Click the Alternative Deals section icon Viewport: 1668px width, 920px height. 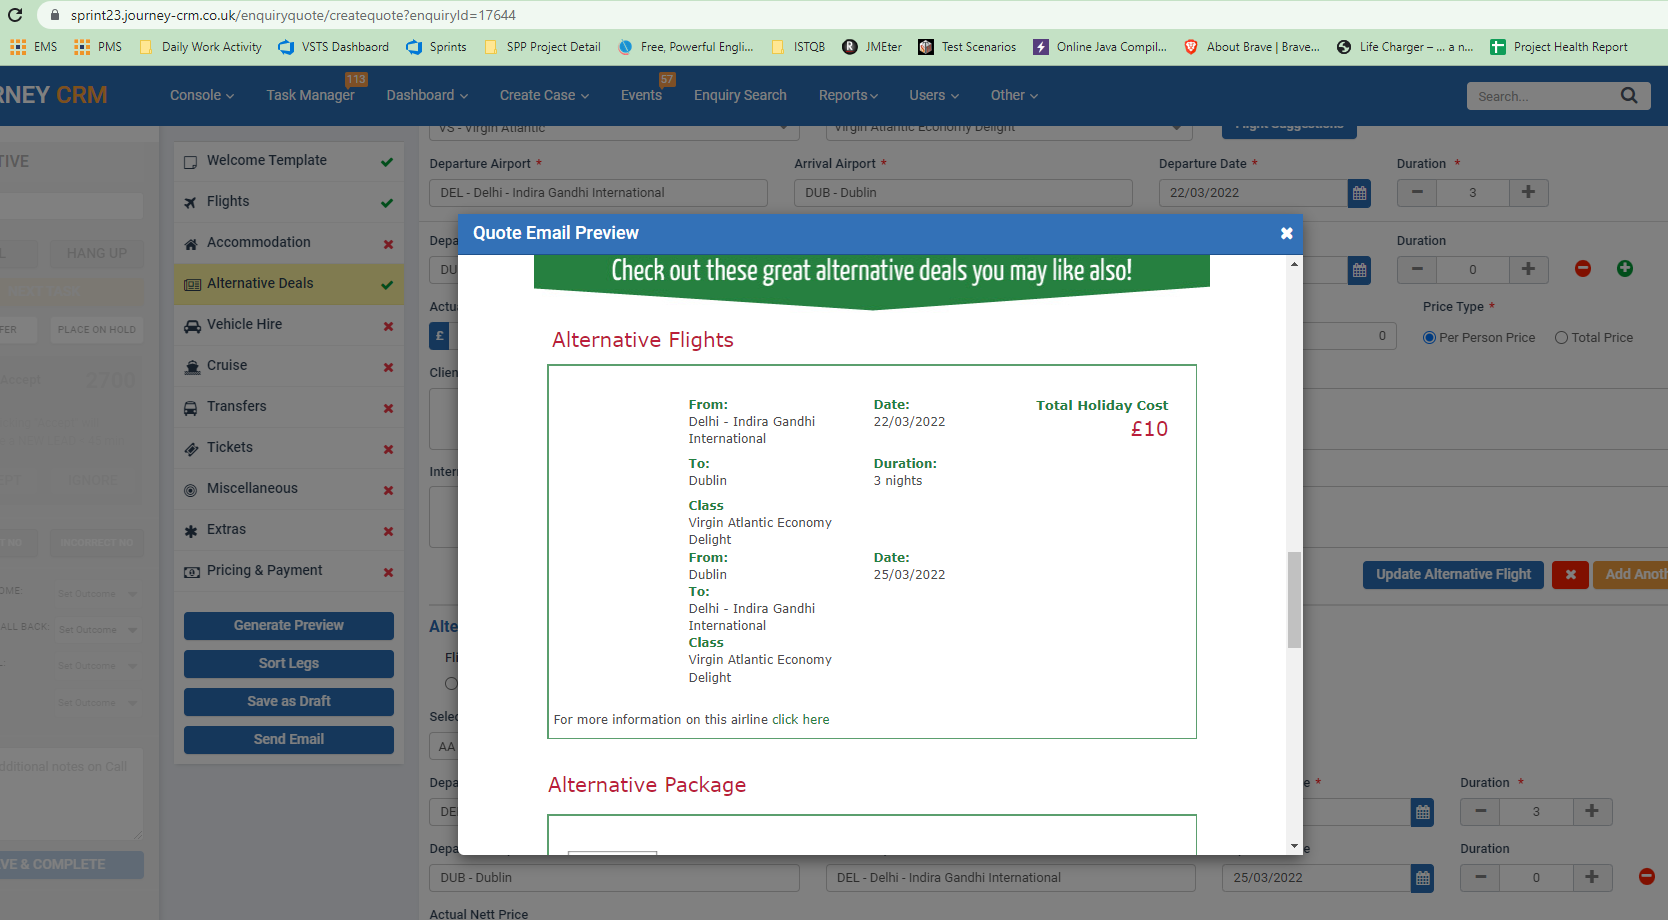point(192,285)
